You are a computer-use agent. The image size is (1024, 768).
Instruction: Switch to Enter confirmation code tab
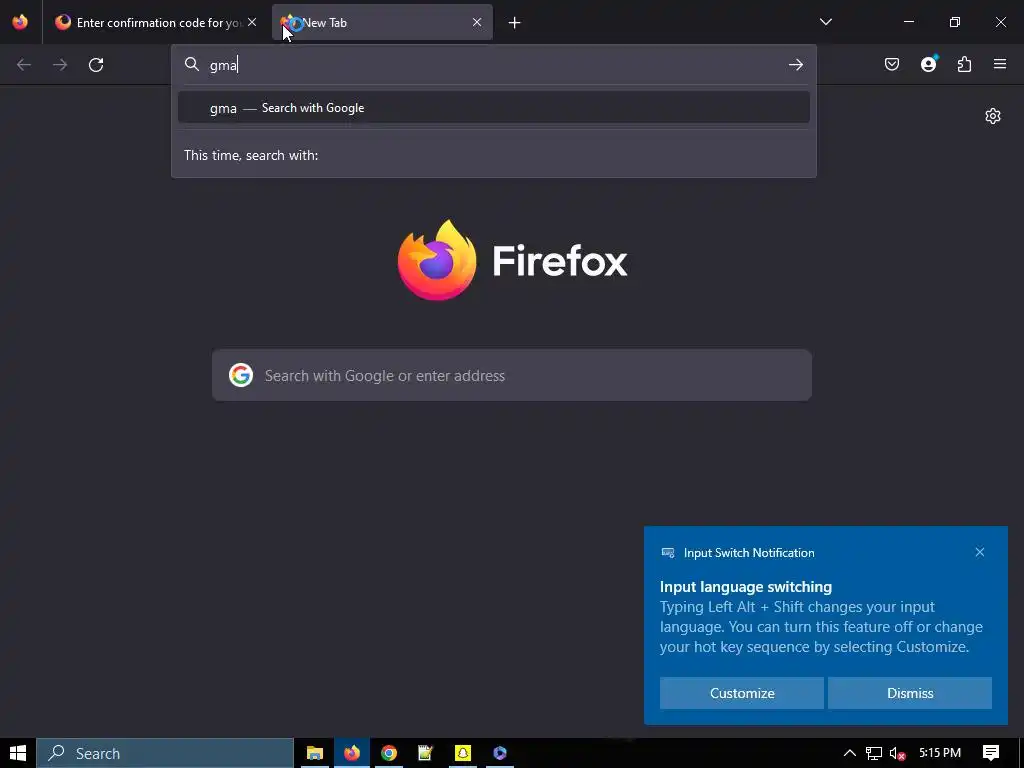156,22
